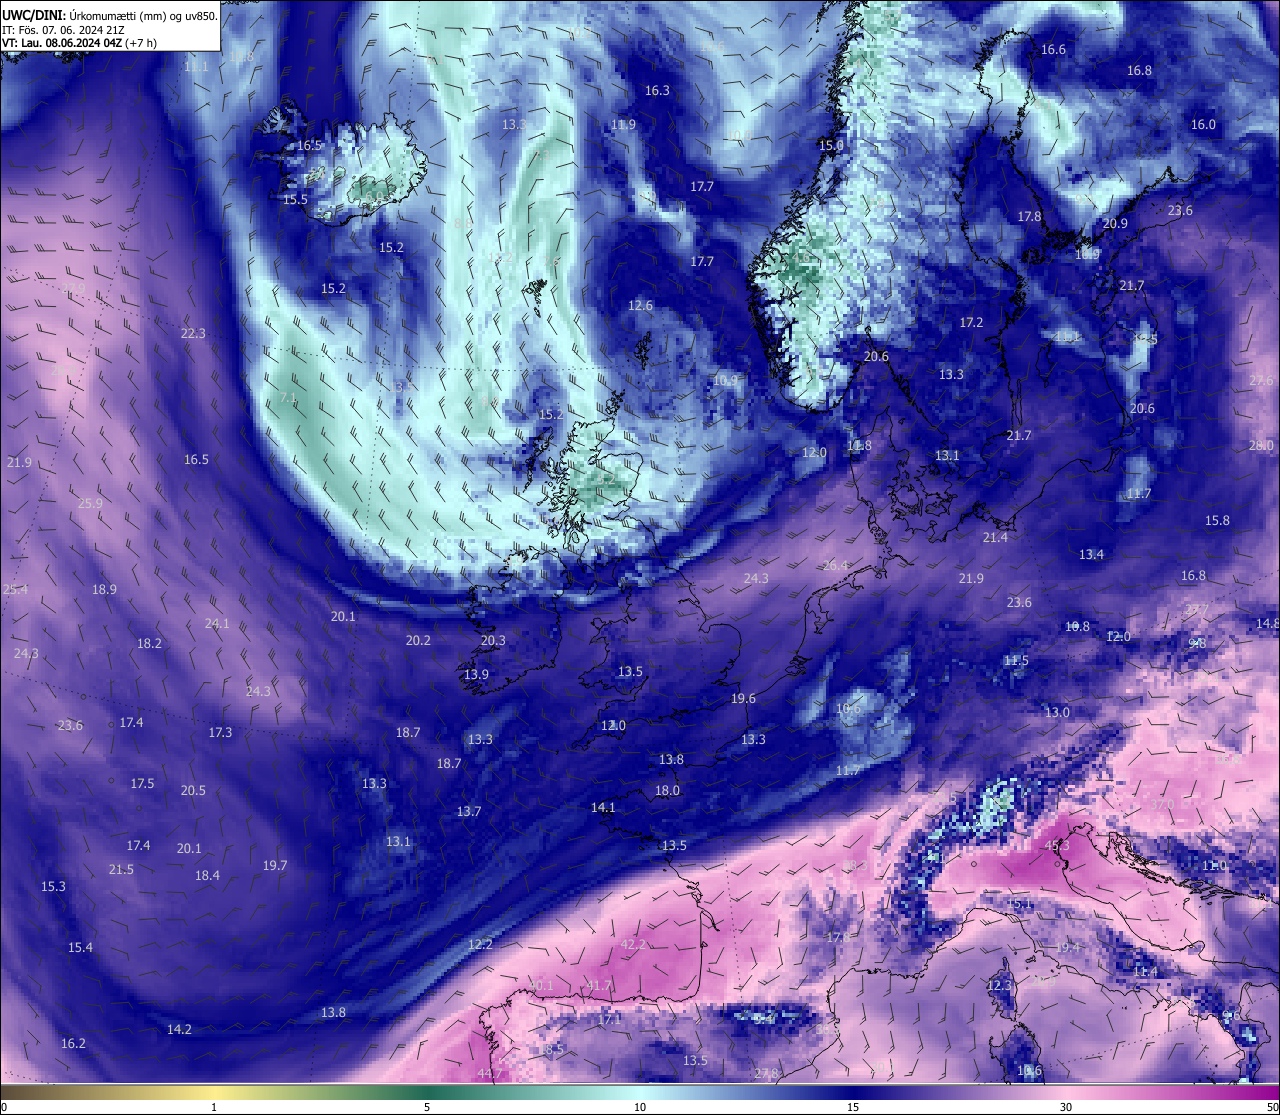The image size is (1280, 1115).
Task: Click the map value 16.3
Action: (657, 90)
